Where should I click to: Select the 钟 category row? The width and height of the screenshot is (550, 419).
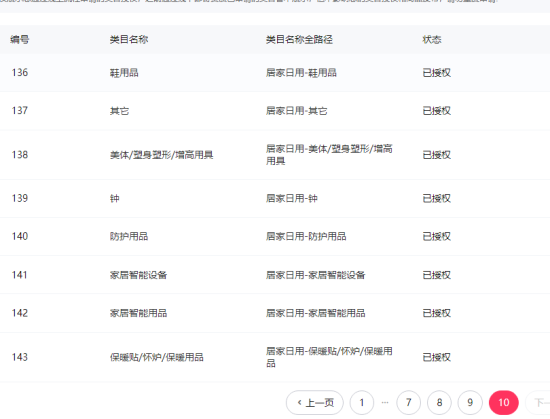pyautogui.click(x=275, y=198)
